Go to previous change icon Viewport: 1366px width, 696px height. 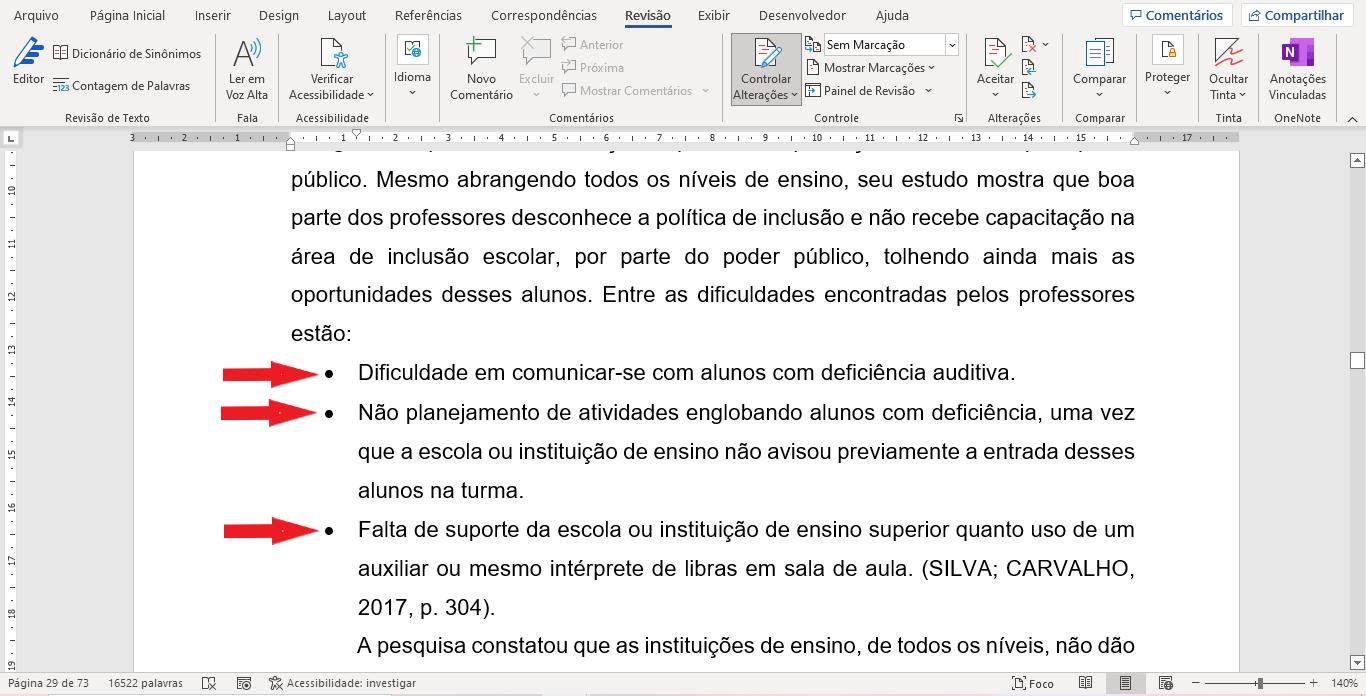[x=1029, y=68]
